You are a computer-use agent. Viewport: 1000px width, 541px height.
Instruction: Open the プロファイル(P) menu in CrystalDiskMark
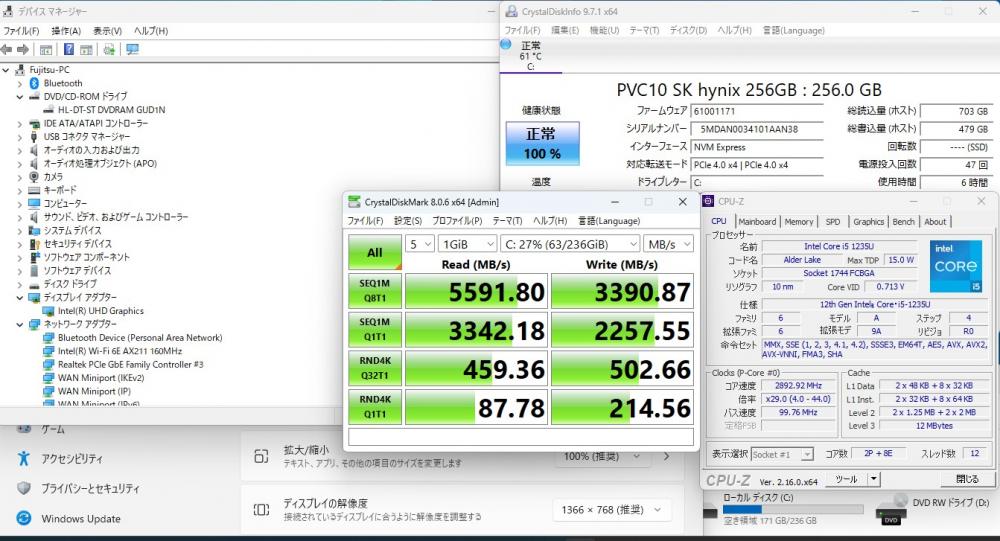[x=458, y=220]
